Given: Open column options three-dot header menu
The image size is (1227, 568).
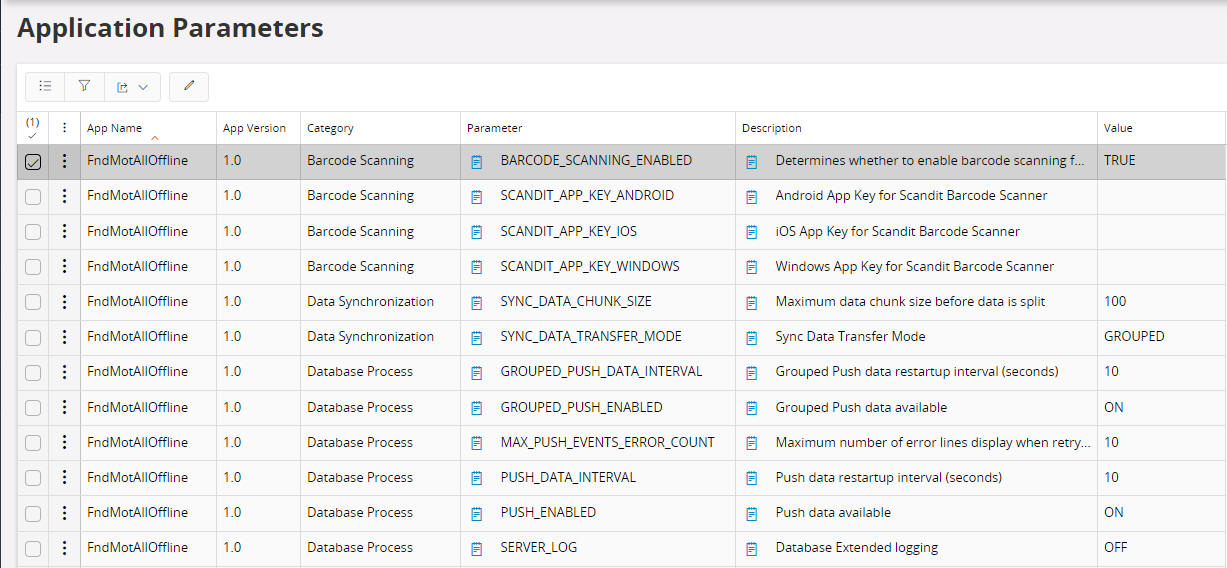Looking at the screenshot, I should tap(65, 128).
